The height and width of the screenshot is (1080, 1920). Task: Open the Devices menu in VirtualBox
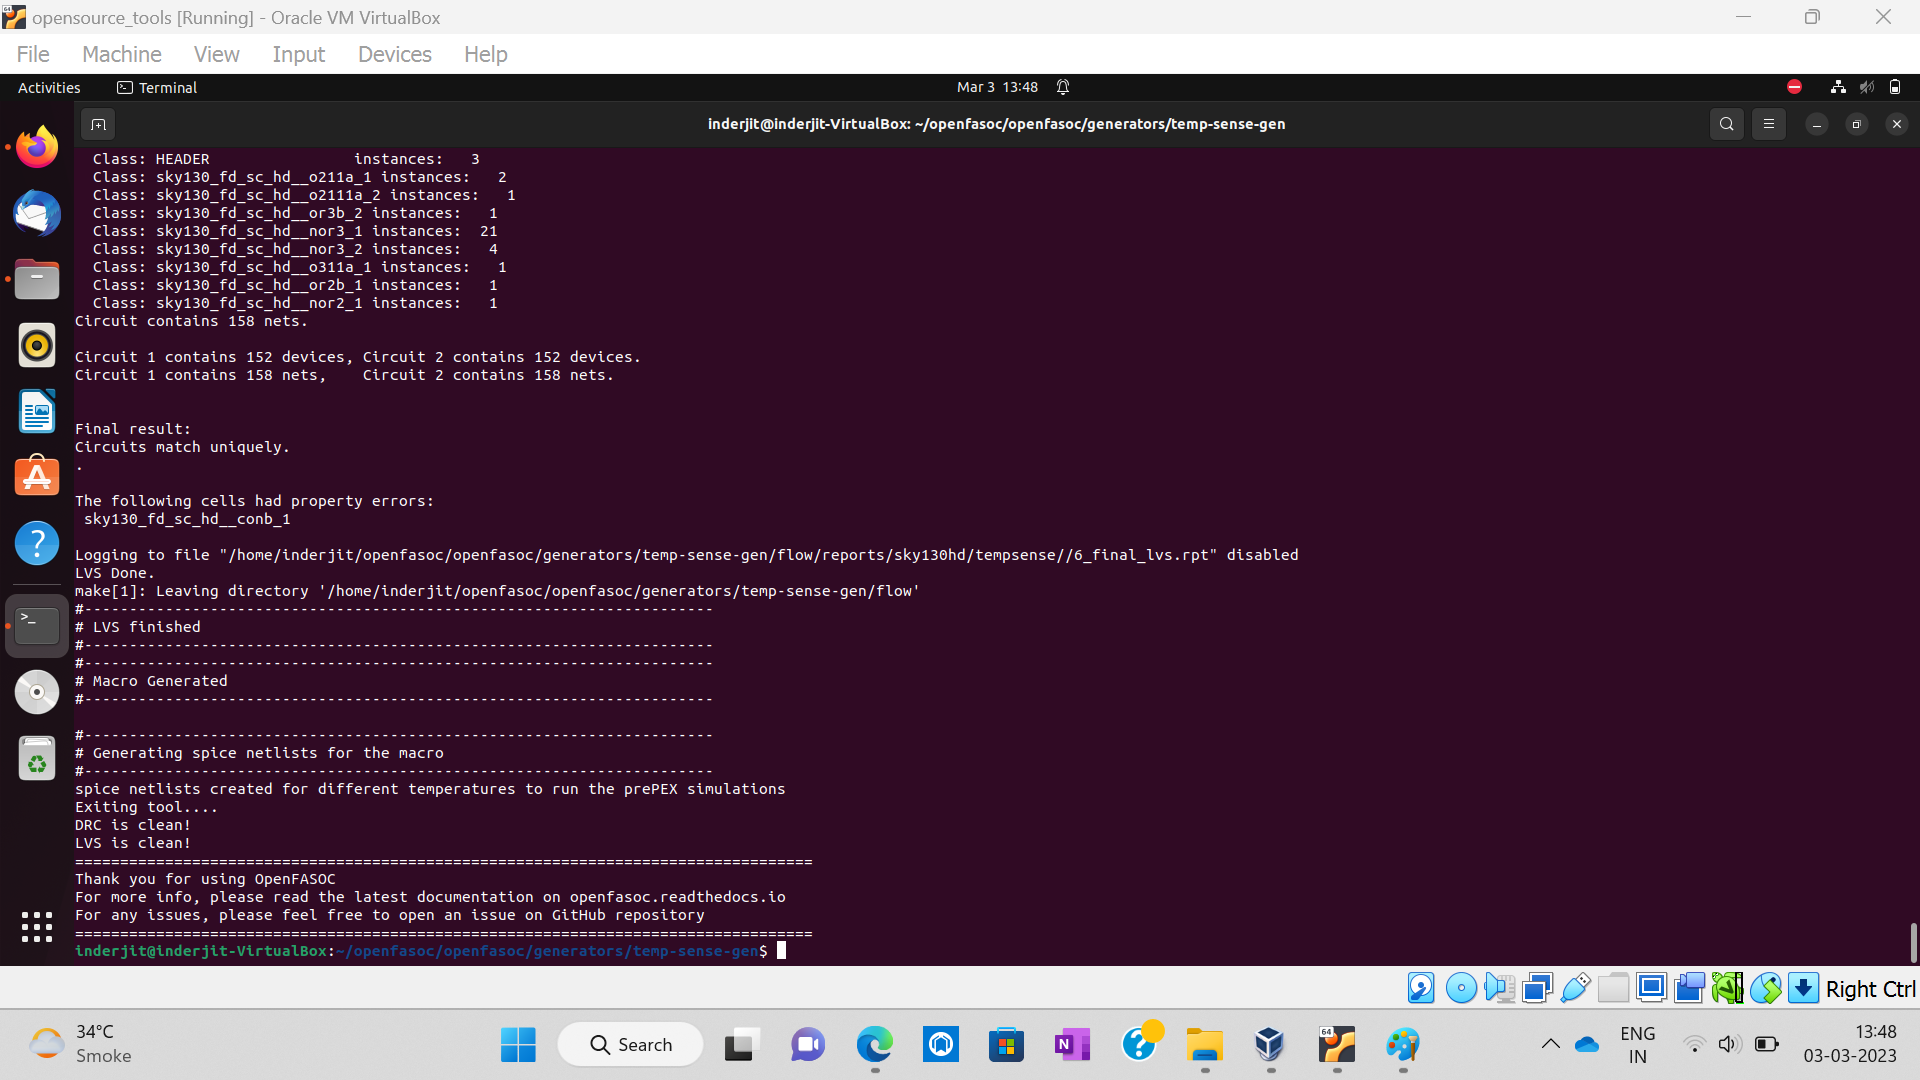[394, 54]
